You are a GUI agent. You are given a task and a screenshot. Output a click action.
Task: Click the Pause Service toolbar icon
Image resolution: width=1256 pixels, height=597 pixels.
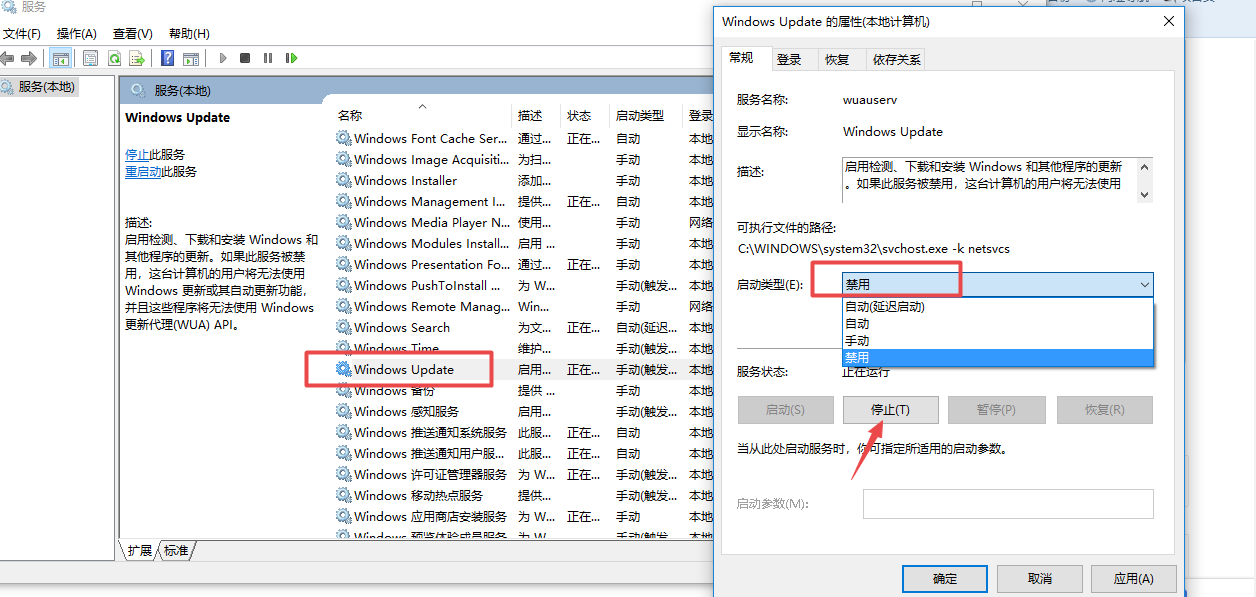coord(268,59)
